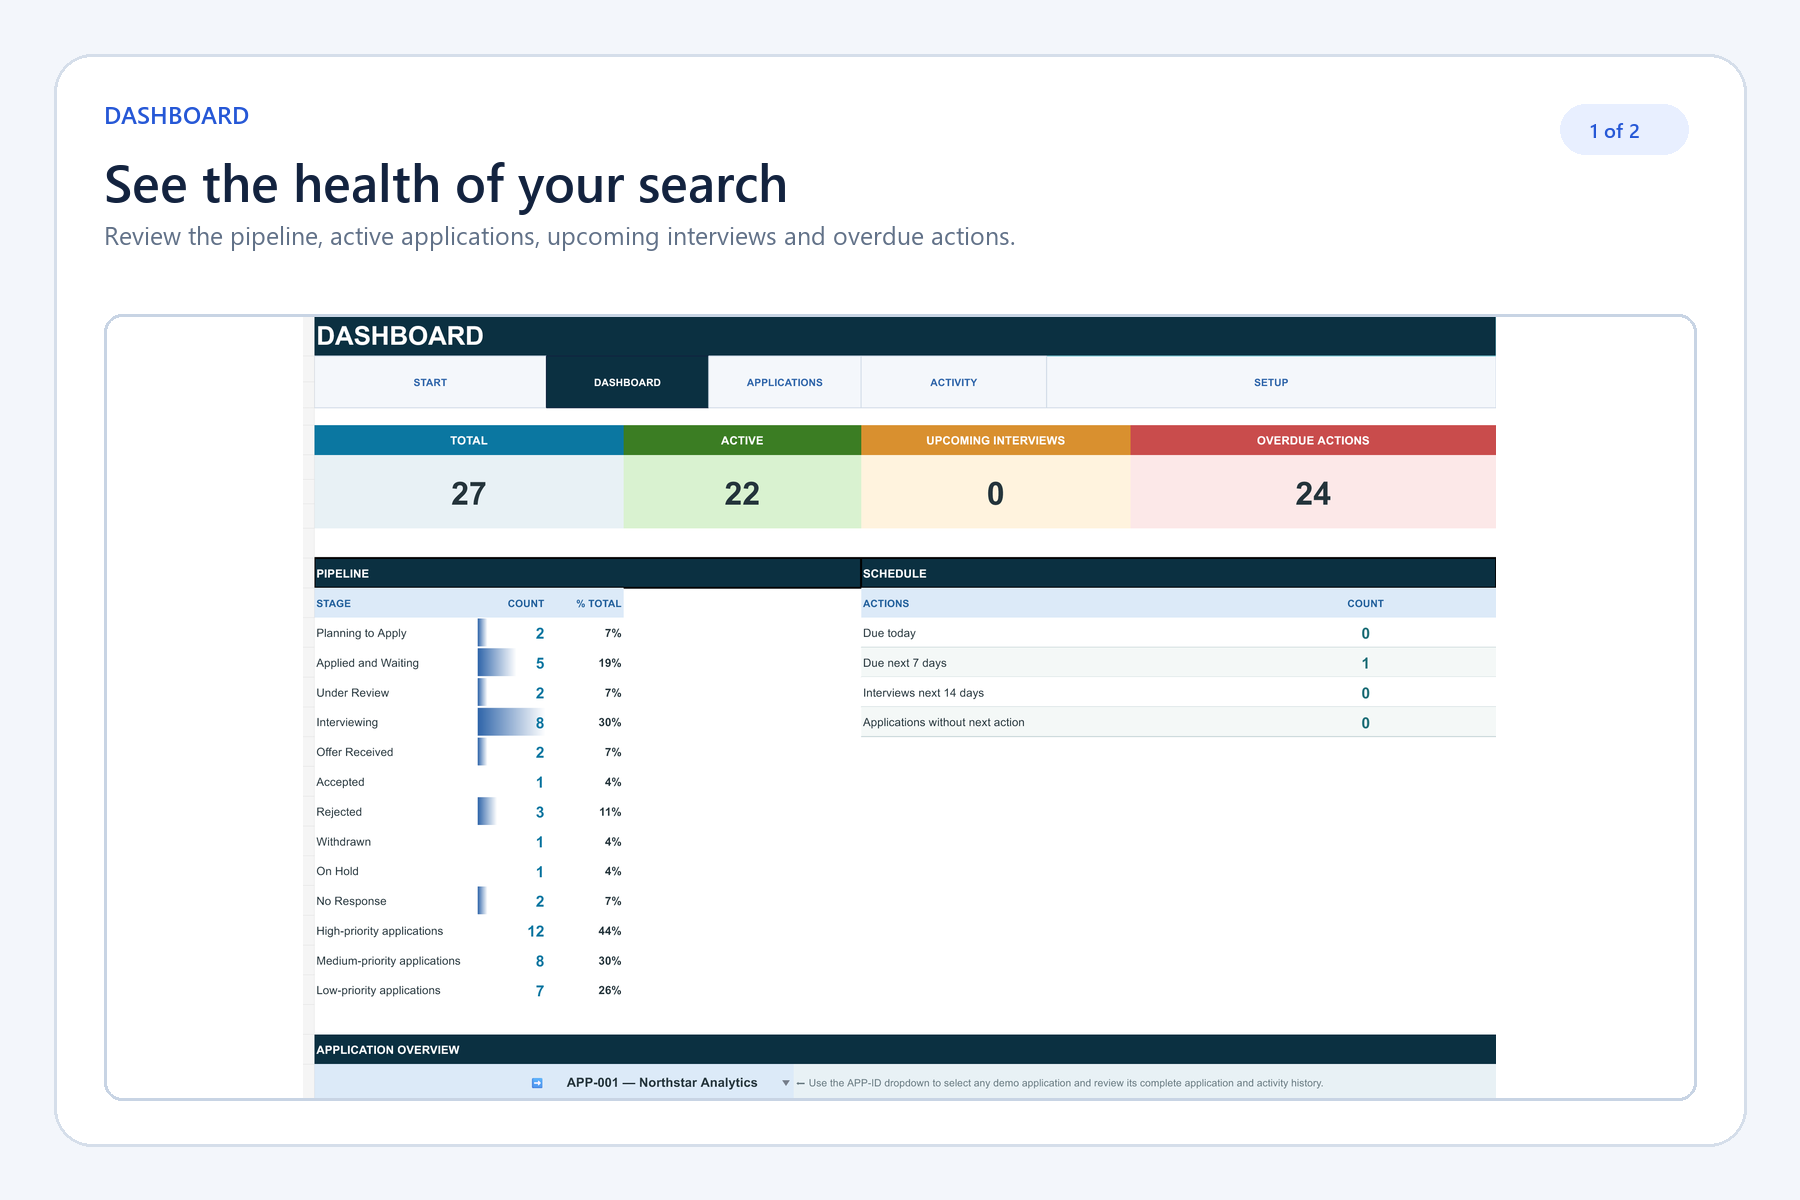This screenshot has height=1200, width=1800.
Task: Switch to the SETUP tab
Action: (x=1271, y=382)
